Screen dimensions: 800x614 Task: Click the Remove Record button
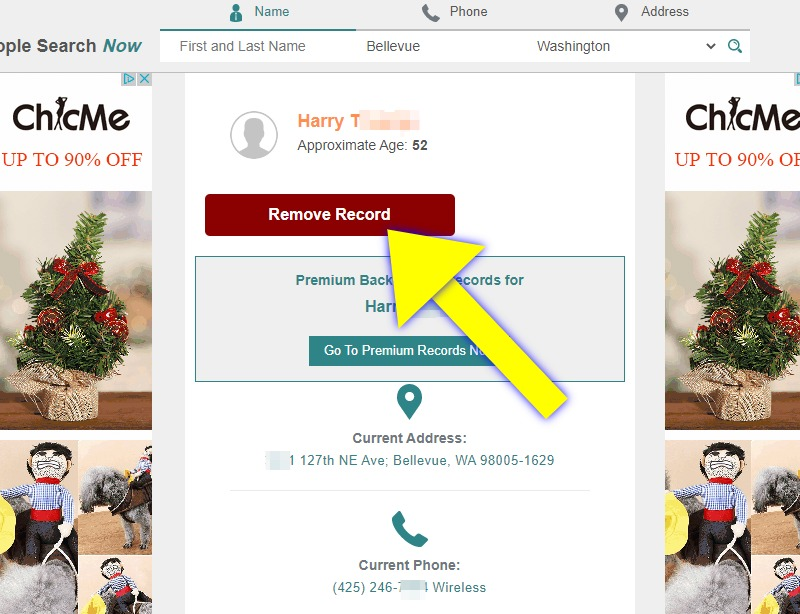(330, 214)
